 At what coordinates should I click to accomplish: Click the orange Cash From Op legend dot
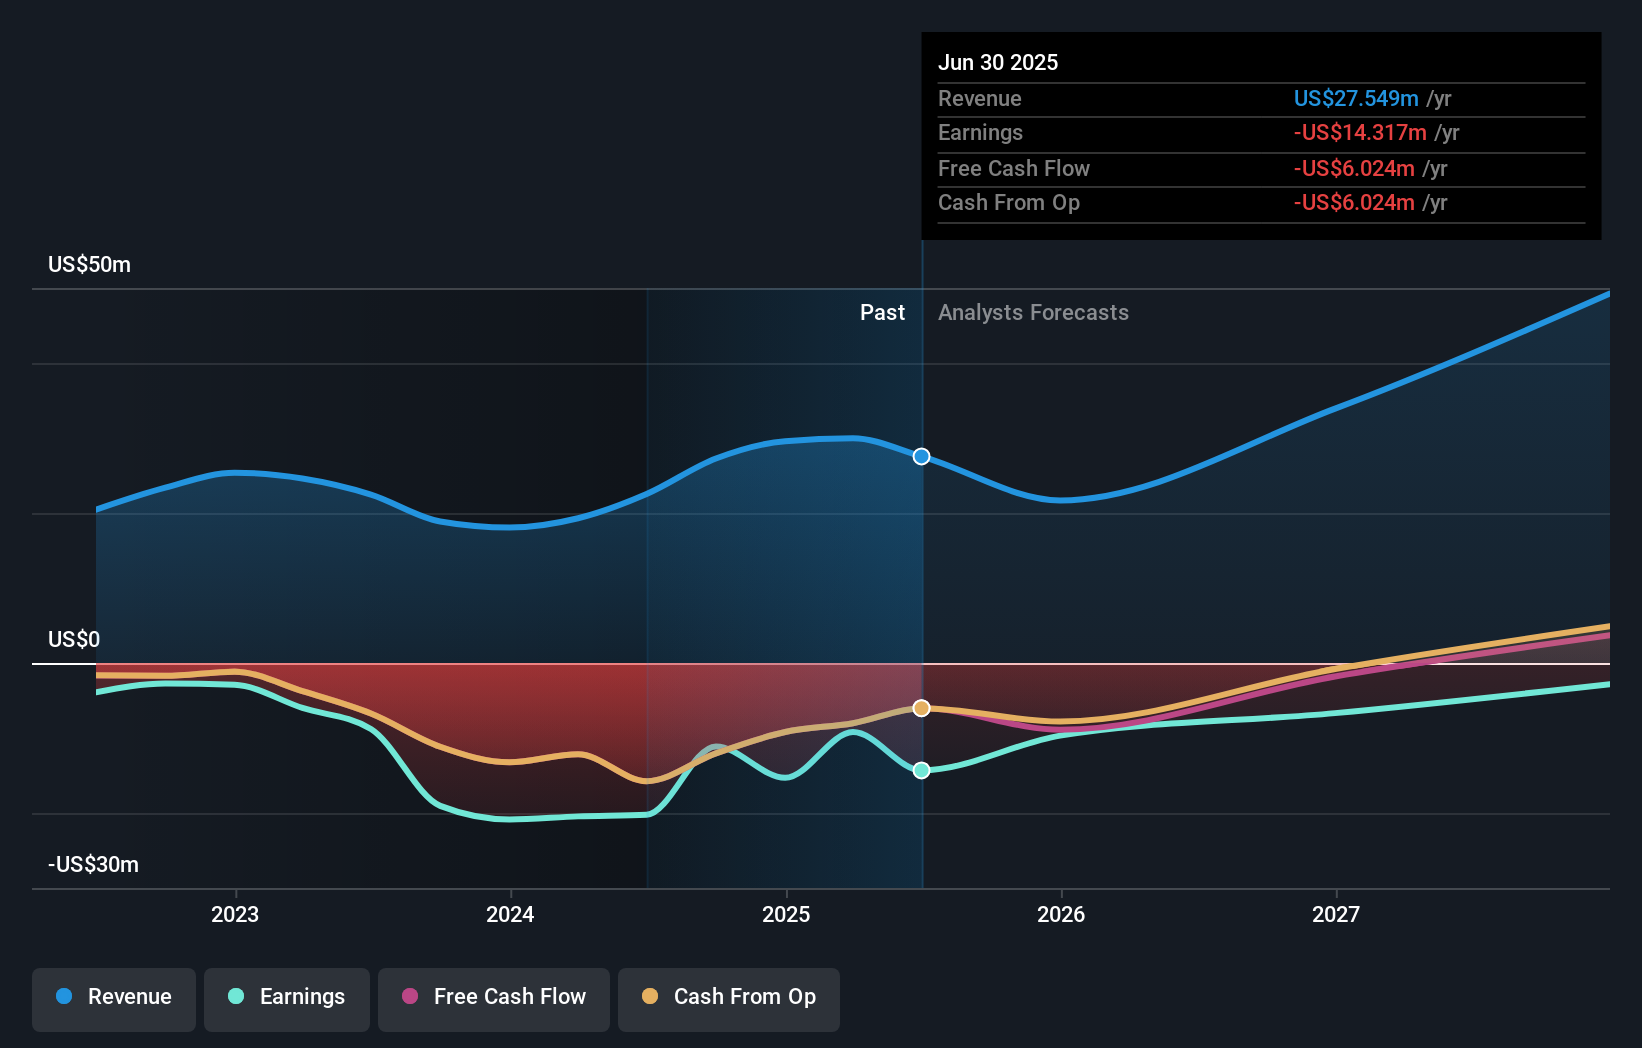[651, 997]
